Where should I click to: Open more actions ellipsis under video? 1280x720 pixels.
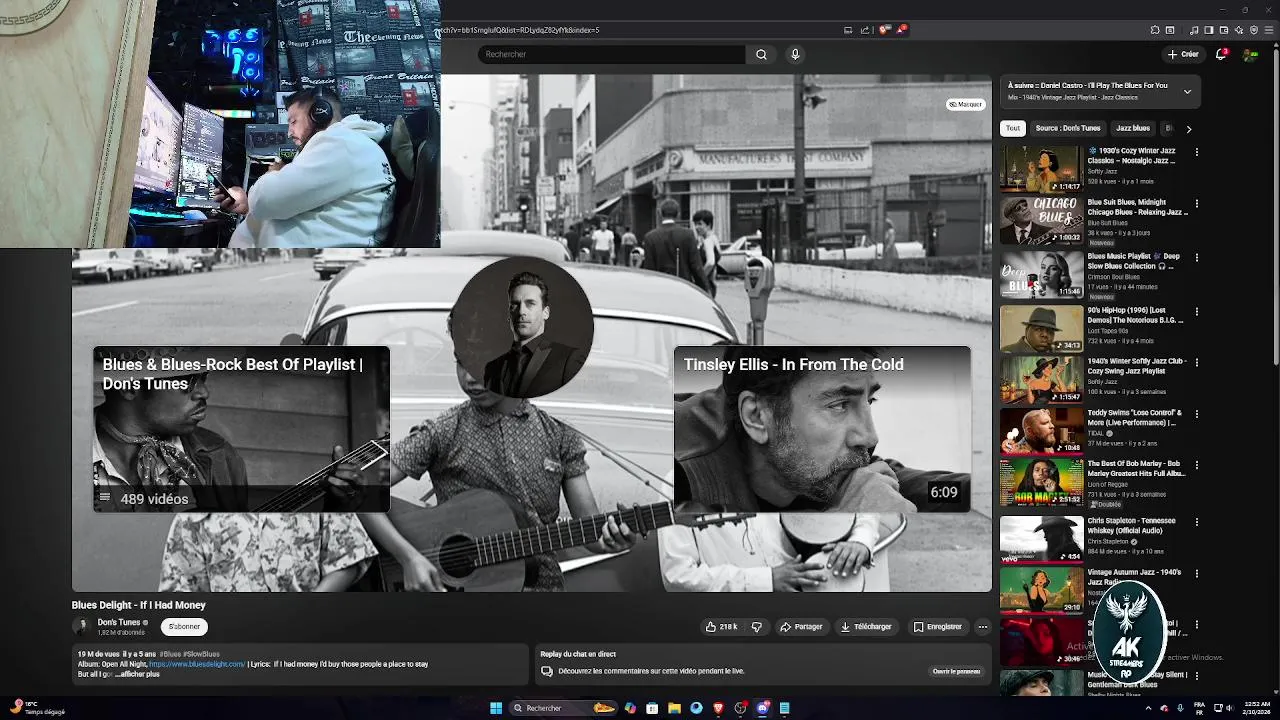(x=982, y=627)
